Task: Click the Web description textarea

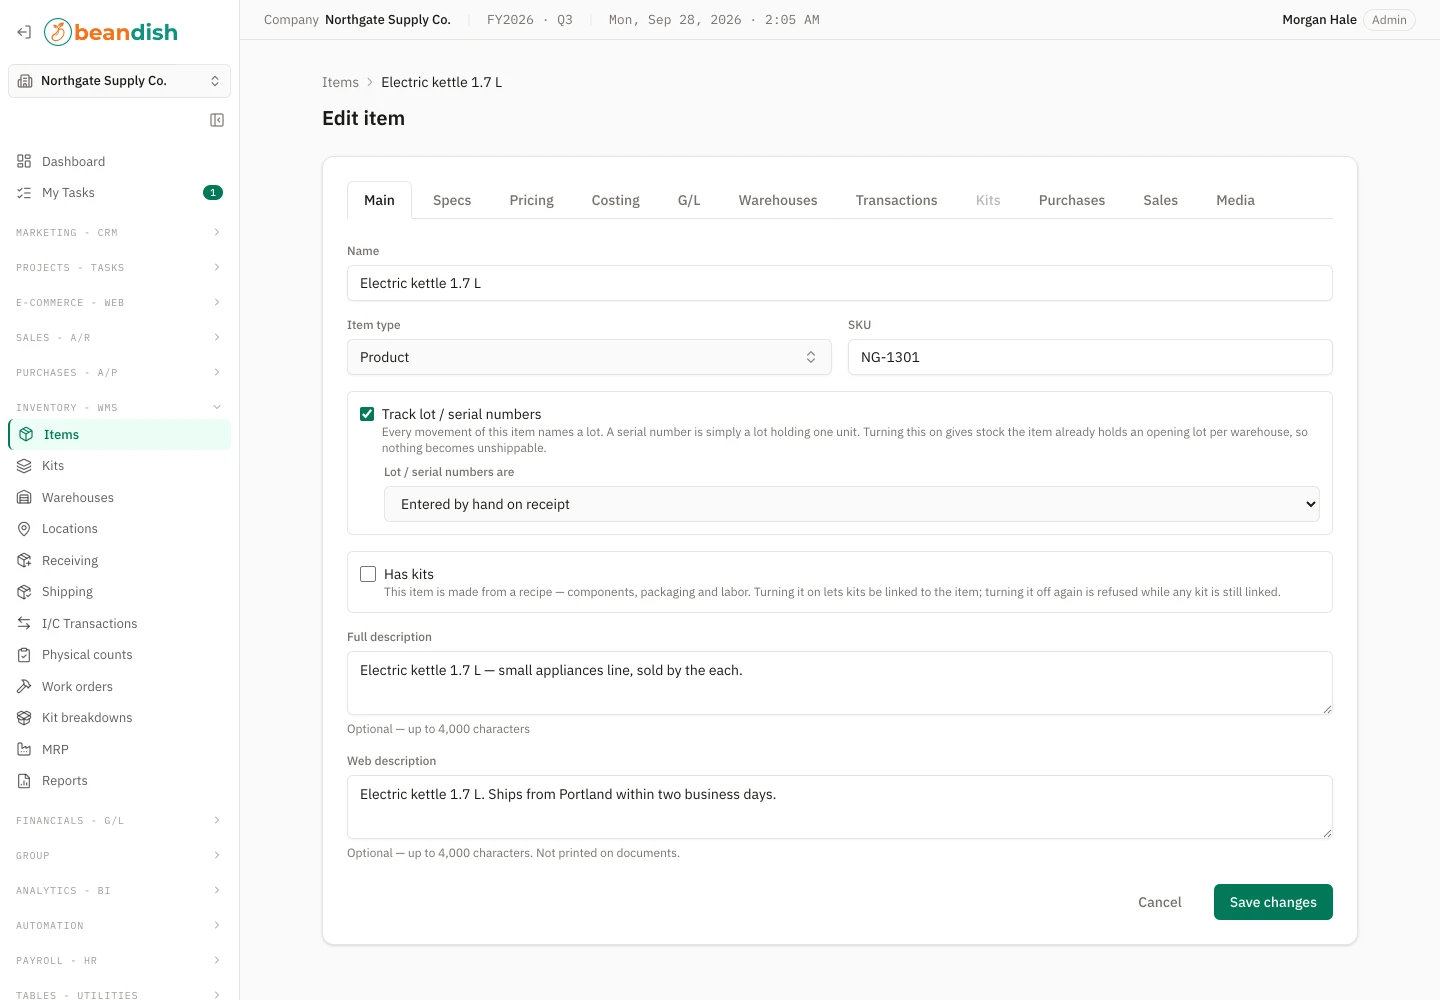Action: click(840, 807)
